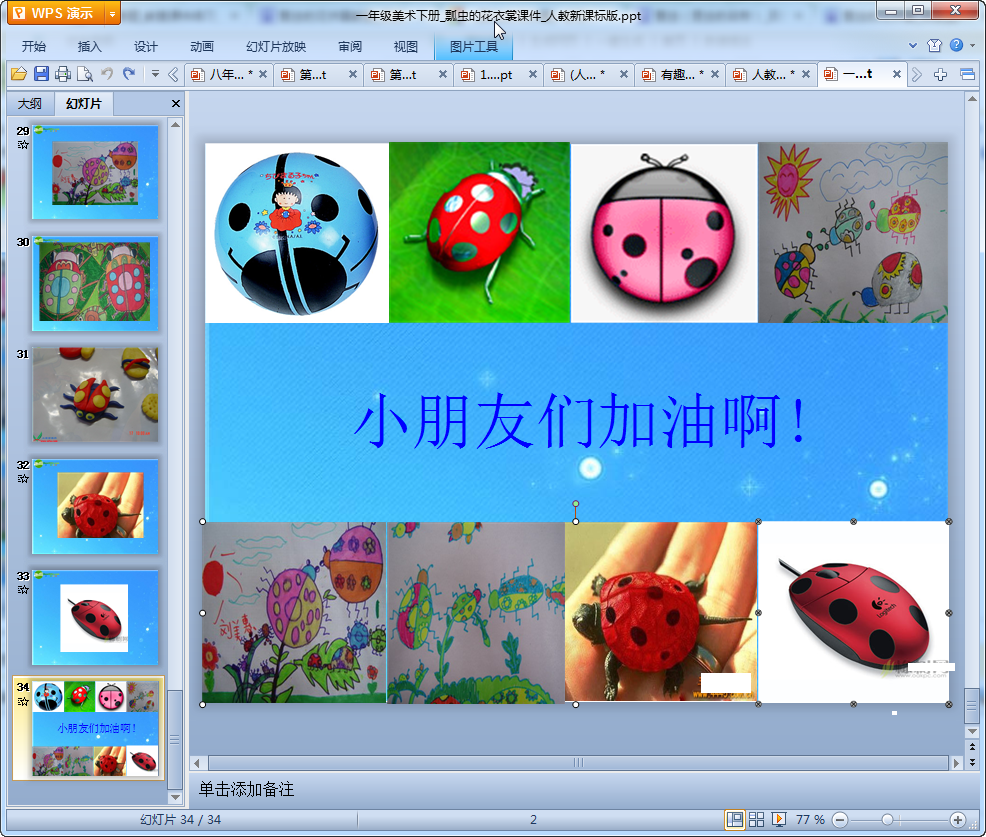The image size is (986, 837).
Task: Click the Redo arrow icon
Action: point(129,74)
